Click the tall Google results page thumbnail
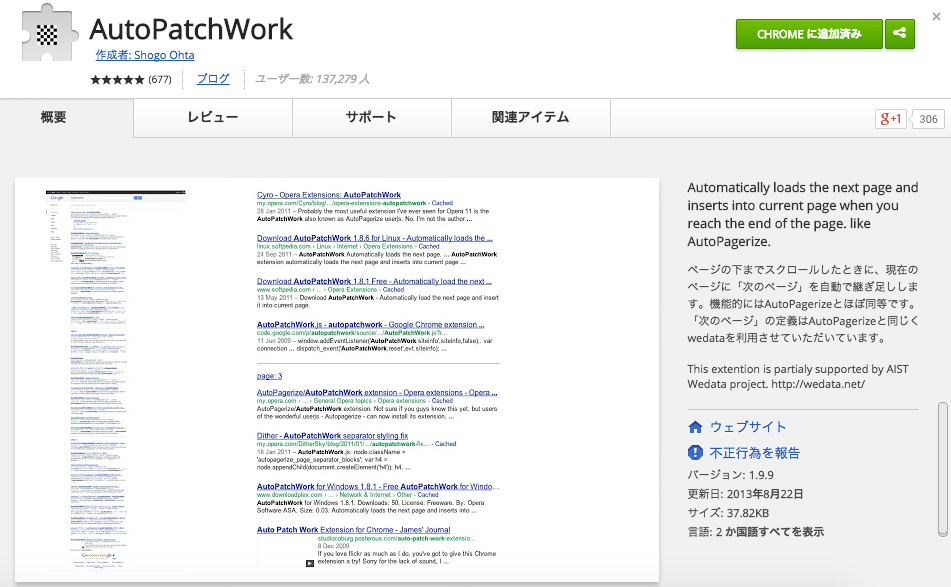 point(115,380)
